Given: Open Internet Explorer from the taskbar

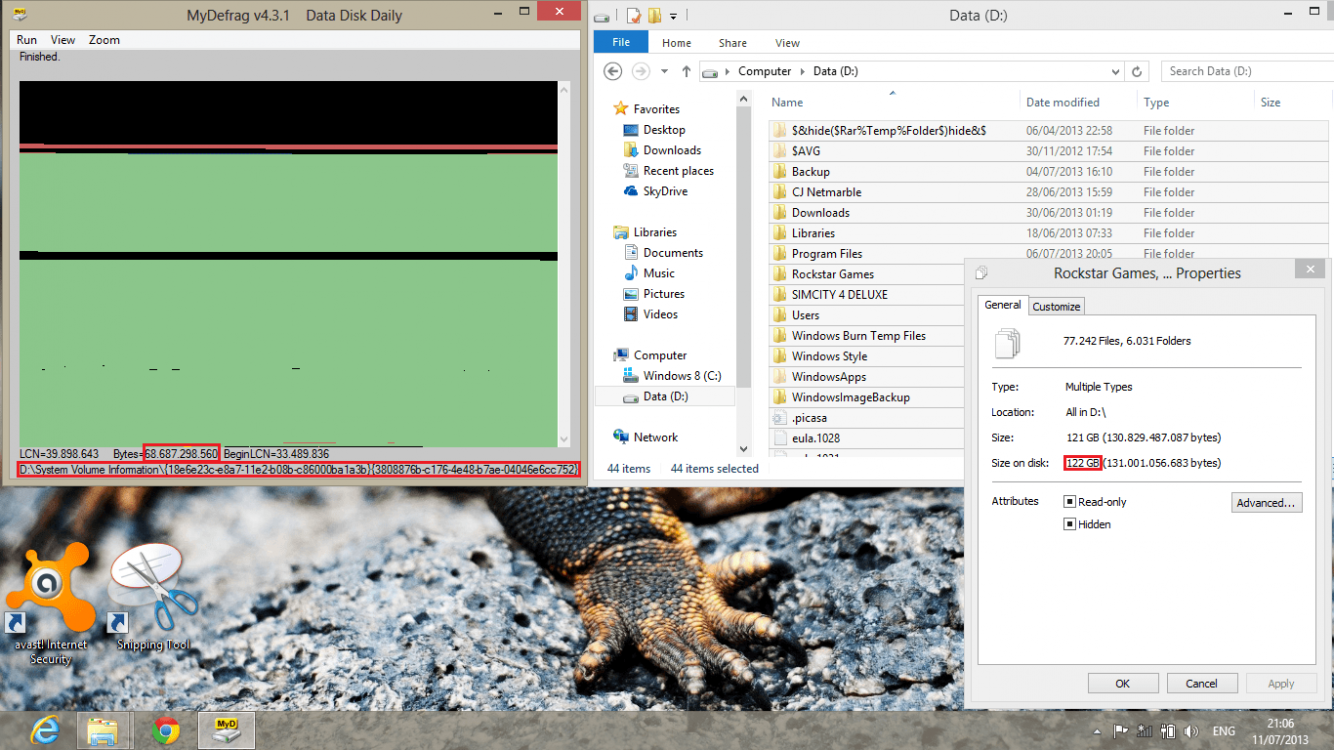Looking at the screenshot, I should coord(44,731).
